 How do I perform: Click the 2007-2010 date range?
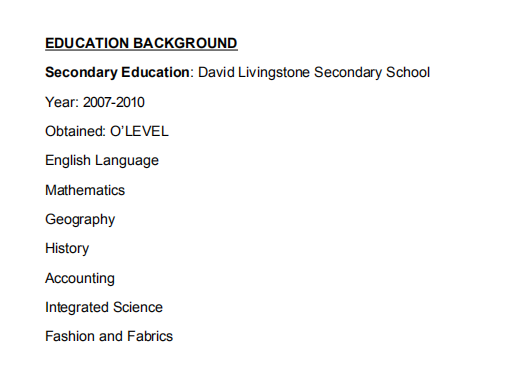point(114,102)
